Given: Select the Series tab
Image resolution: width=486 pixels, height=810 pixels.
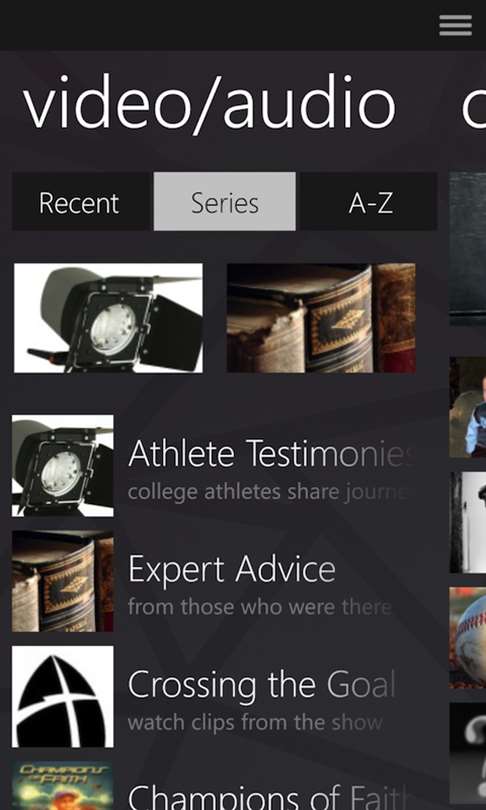Looking at the screenshot, I should (x=225, y=202).
